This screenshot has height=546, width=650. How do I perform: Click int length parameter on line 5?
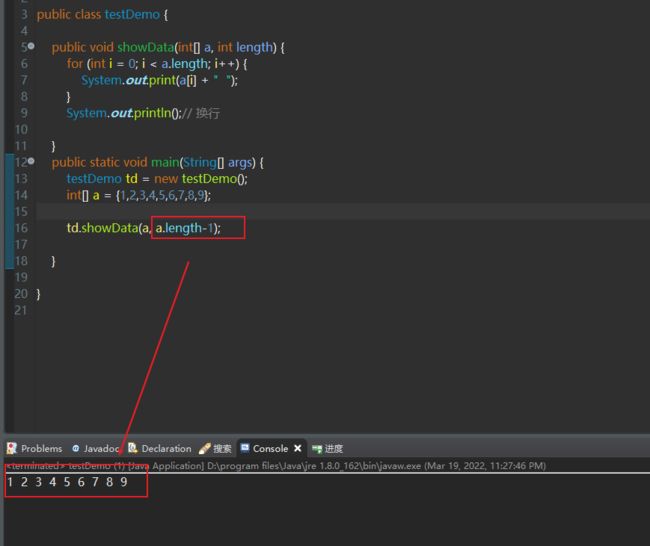pyautogui.click(x=245, y=47)
